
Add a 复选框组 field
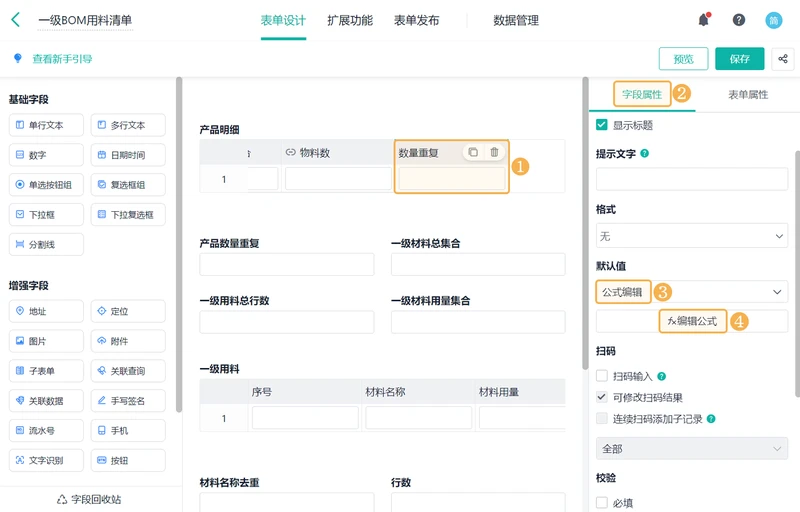pyautogui.click(x=128, y=185)
